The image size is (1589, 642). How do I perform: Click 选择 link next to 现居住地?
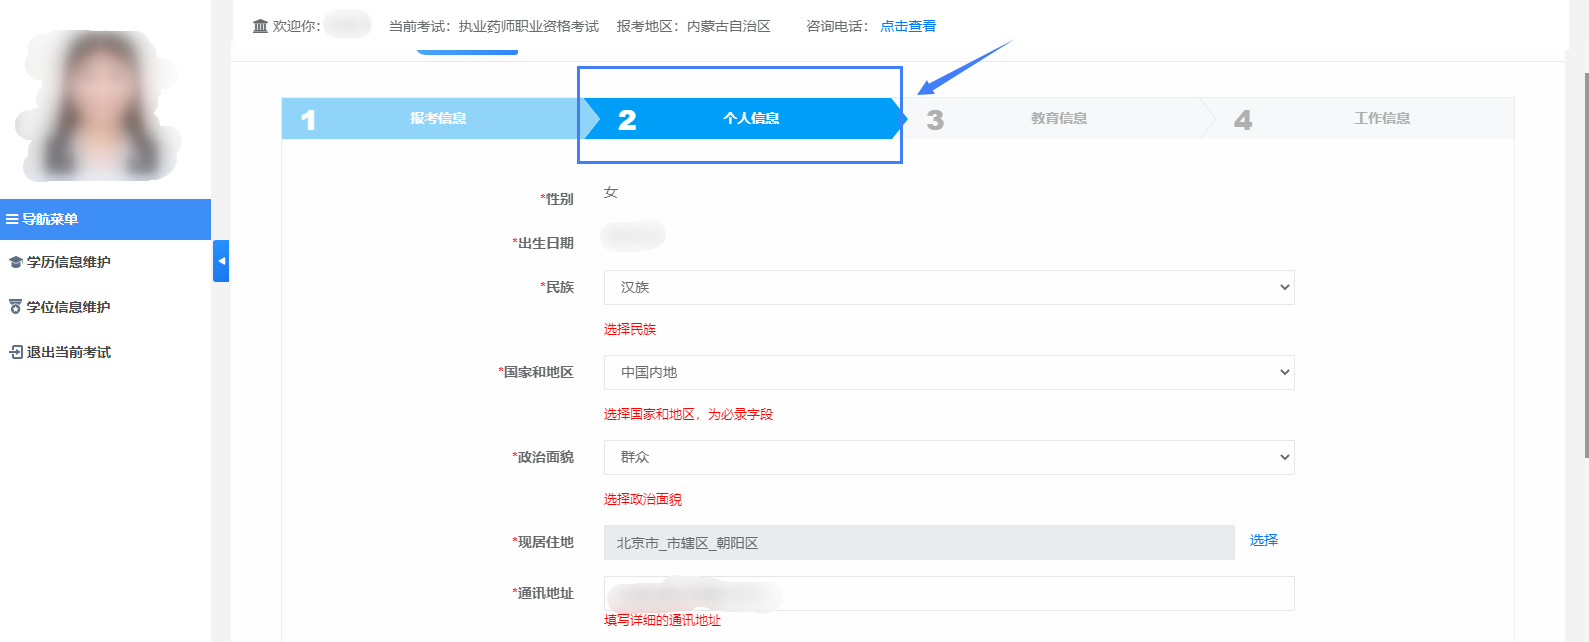click(x=1263, y=540)
